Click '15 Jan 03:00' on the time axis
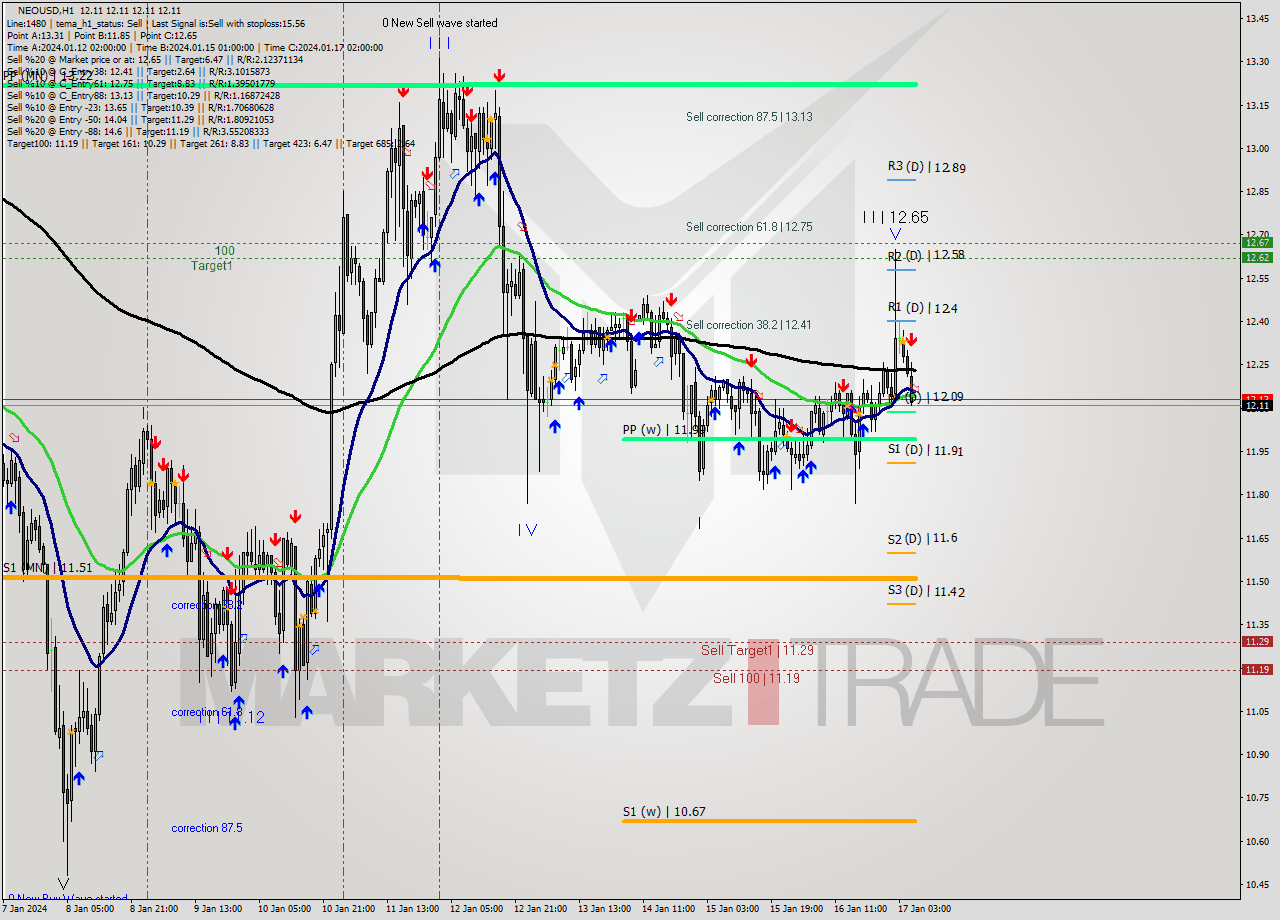Viewport: 1280px width, 920px height. click(732, 909)
